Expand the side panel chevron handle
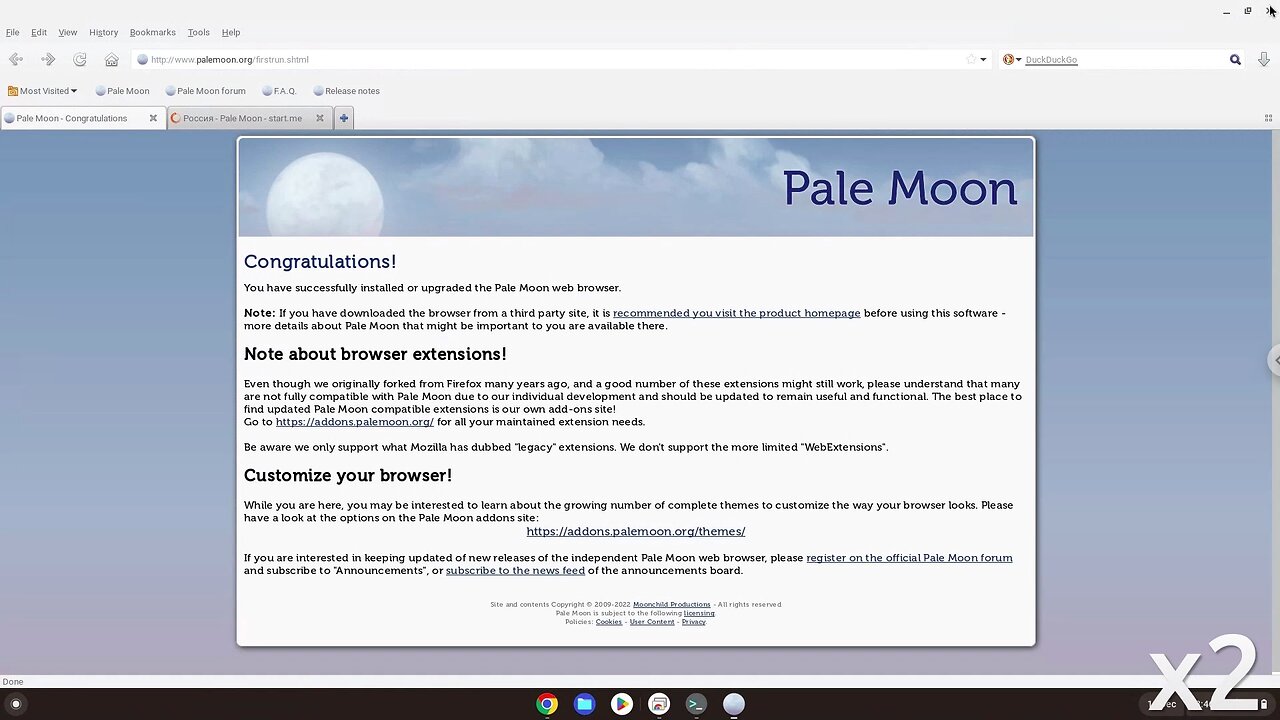This screenshot has height=720, width=1280. tap(1275, 360)
